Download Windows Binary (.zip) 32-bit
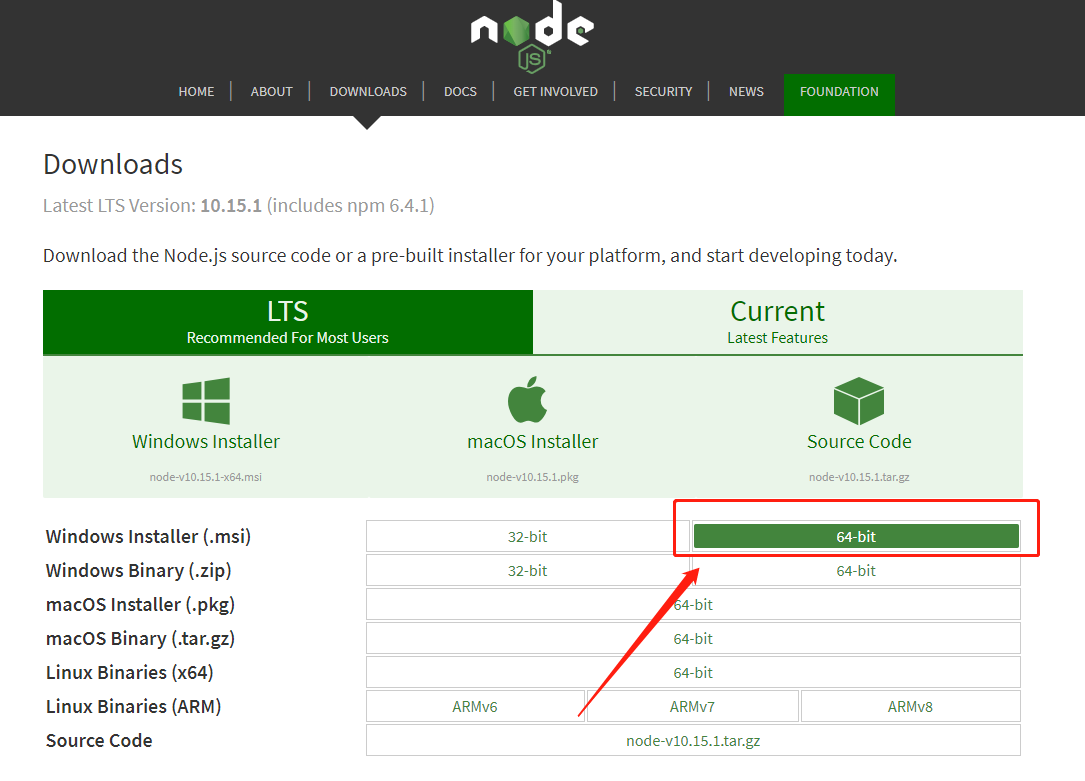1085x781 pixels. (x=527, y=570)
